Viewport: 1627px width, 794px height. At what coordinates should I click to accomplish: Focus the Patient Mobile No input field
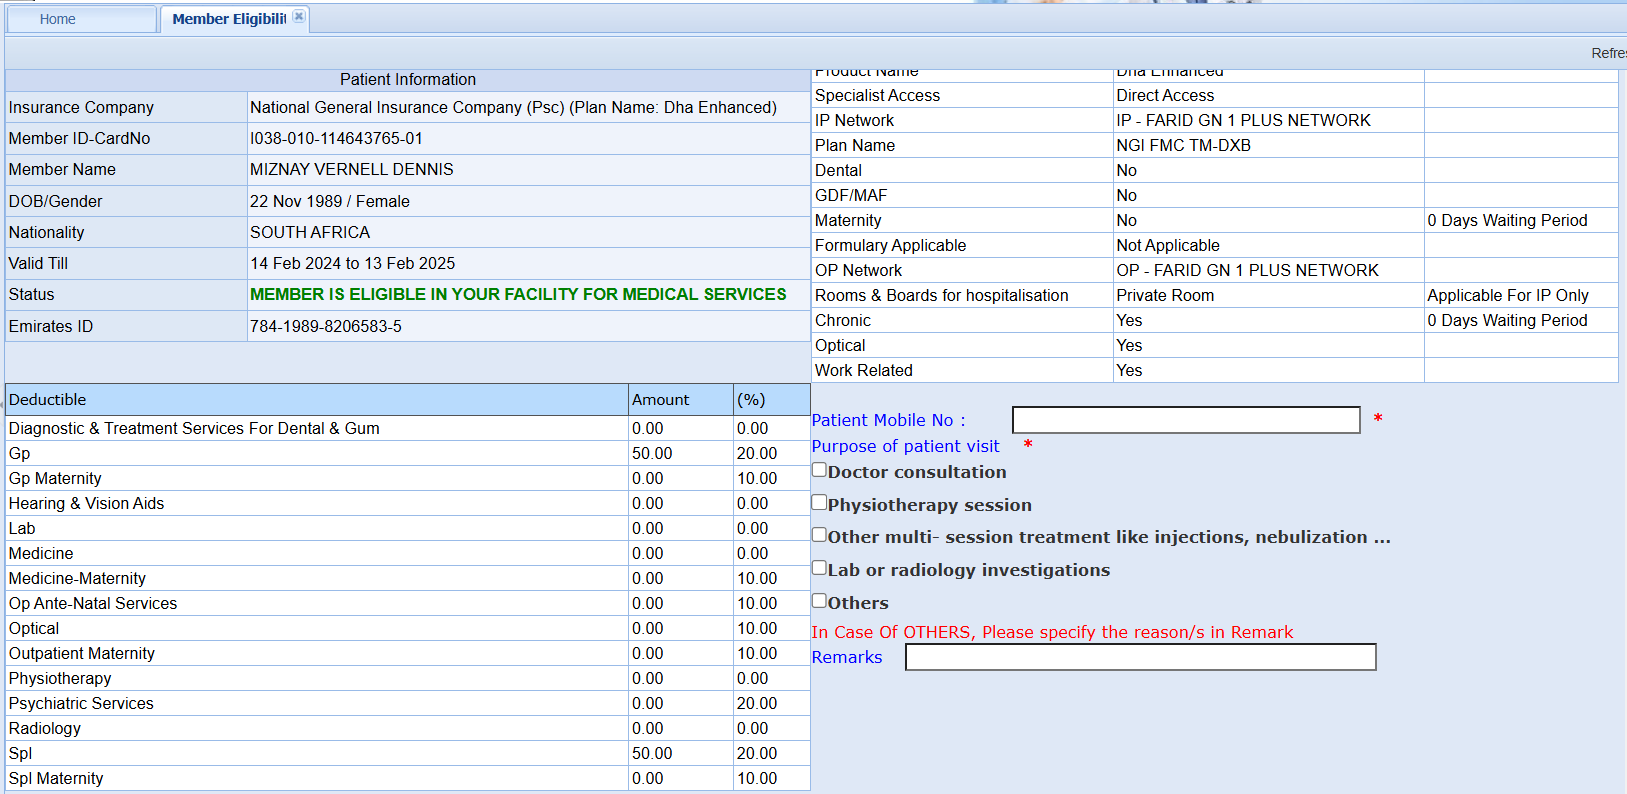coord(1185,420)
